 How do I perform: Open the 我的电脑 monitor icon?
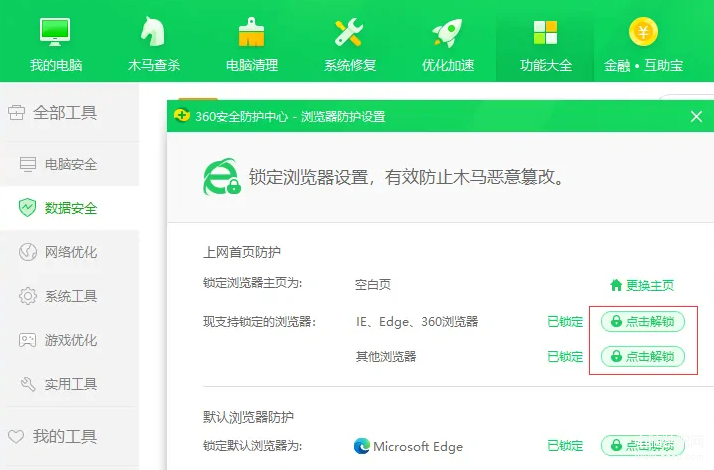55,32
